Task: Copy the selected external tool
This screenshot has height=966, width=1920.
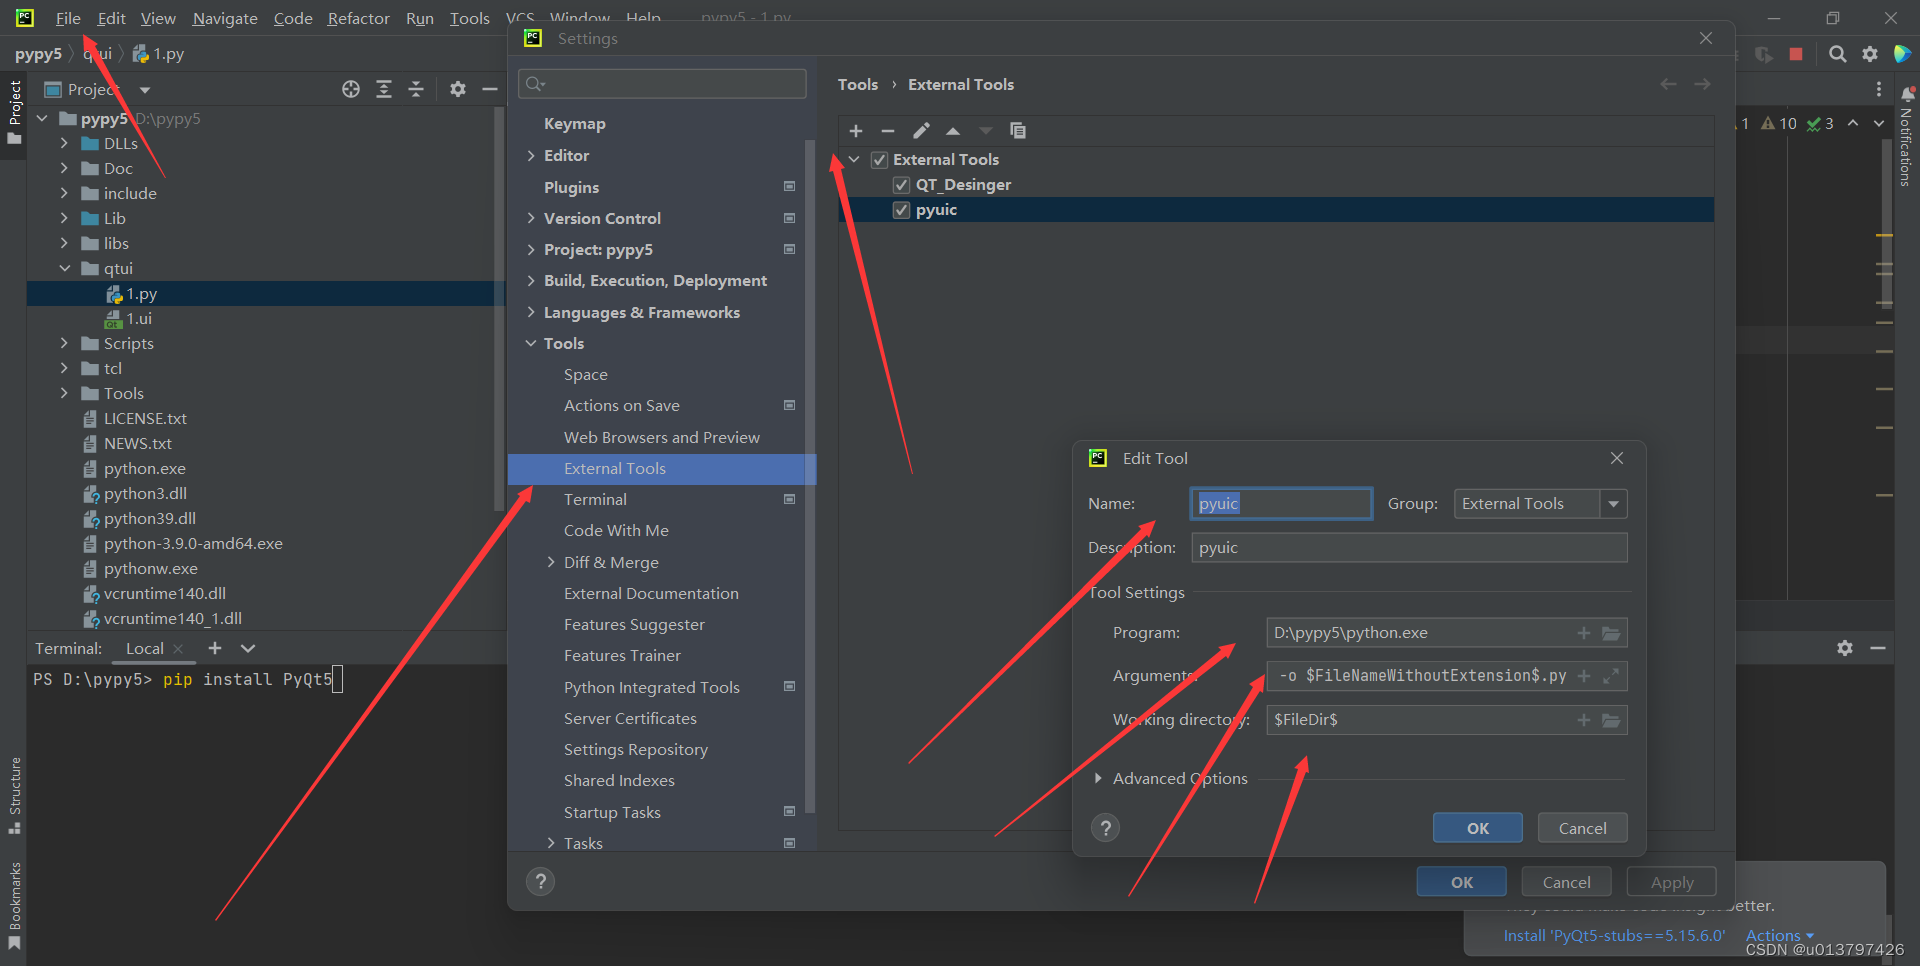Action: [x=1018, y=131]
